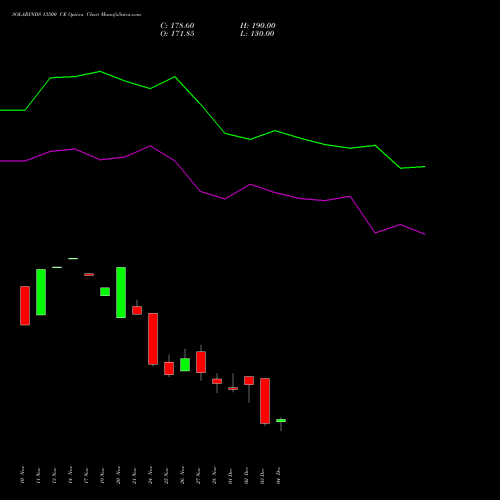Click the SOLARINDS 13500 CE chart title

tap(76, 15)
